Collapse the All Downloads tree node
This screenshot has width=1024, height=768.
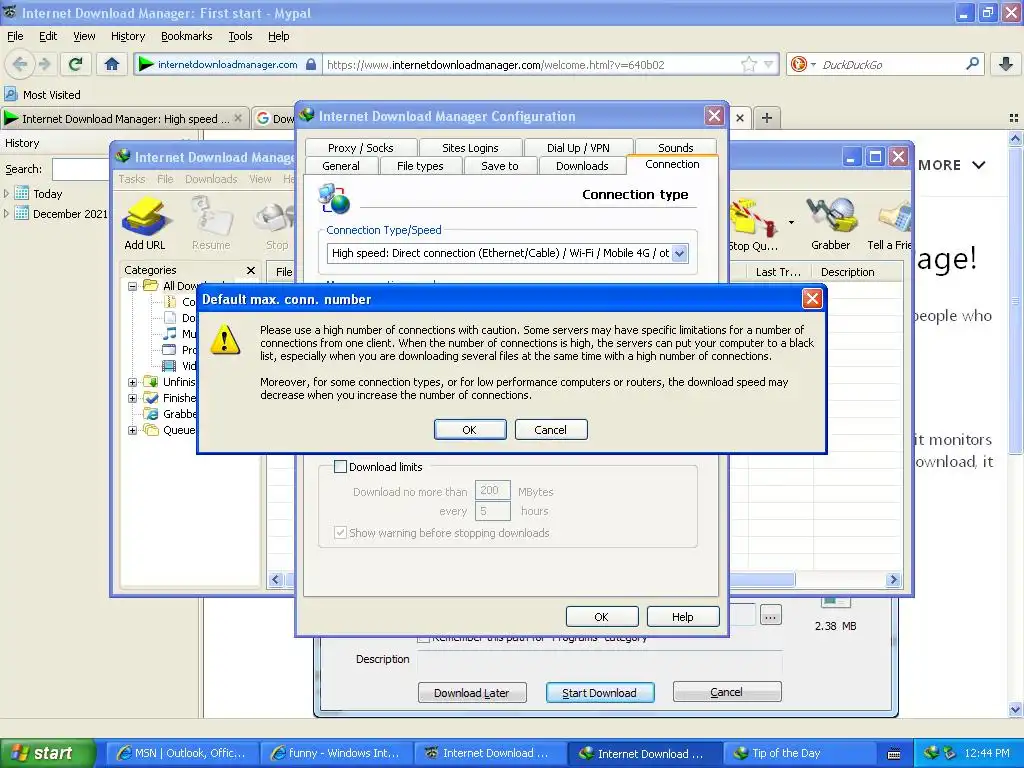[x=133, y=286]
